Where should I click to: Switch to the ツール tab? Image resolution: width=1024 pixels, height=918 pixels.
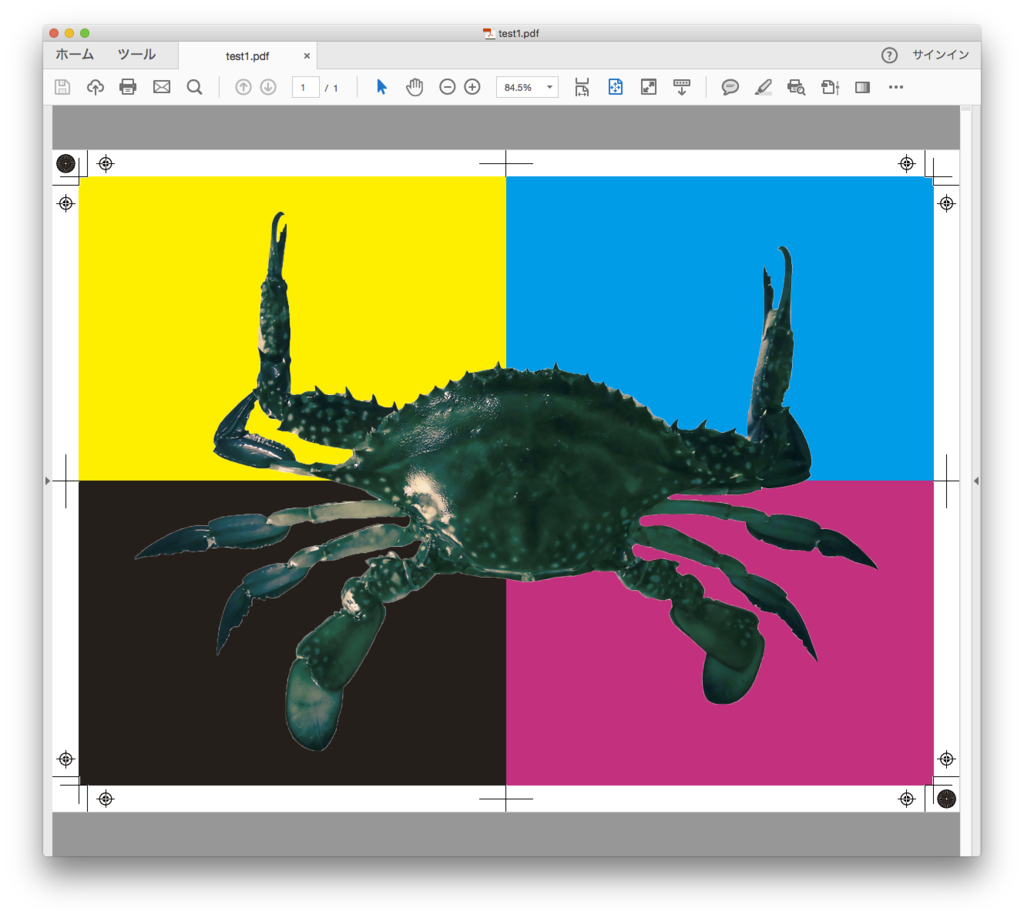click(136, 55)
